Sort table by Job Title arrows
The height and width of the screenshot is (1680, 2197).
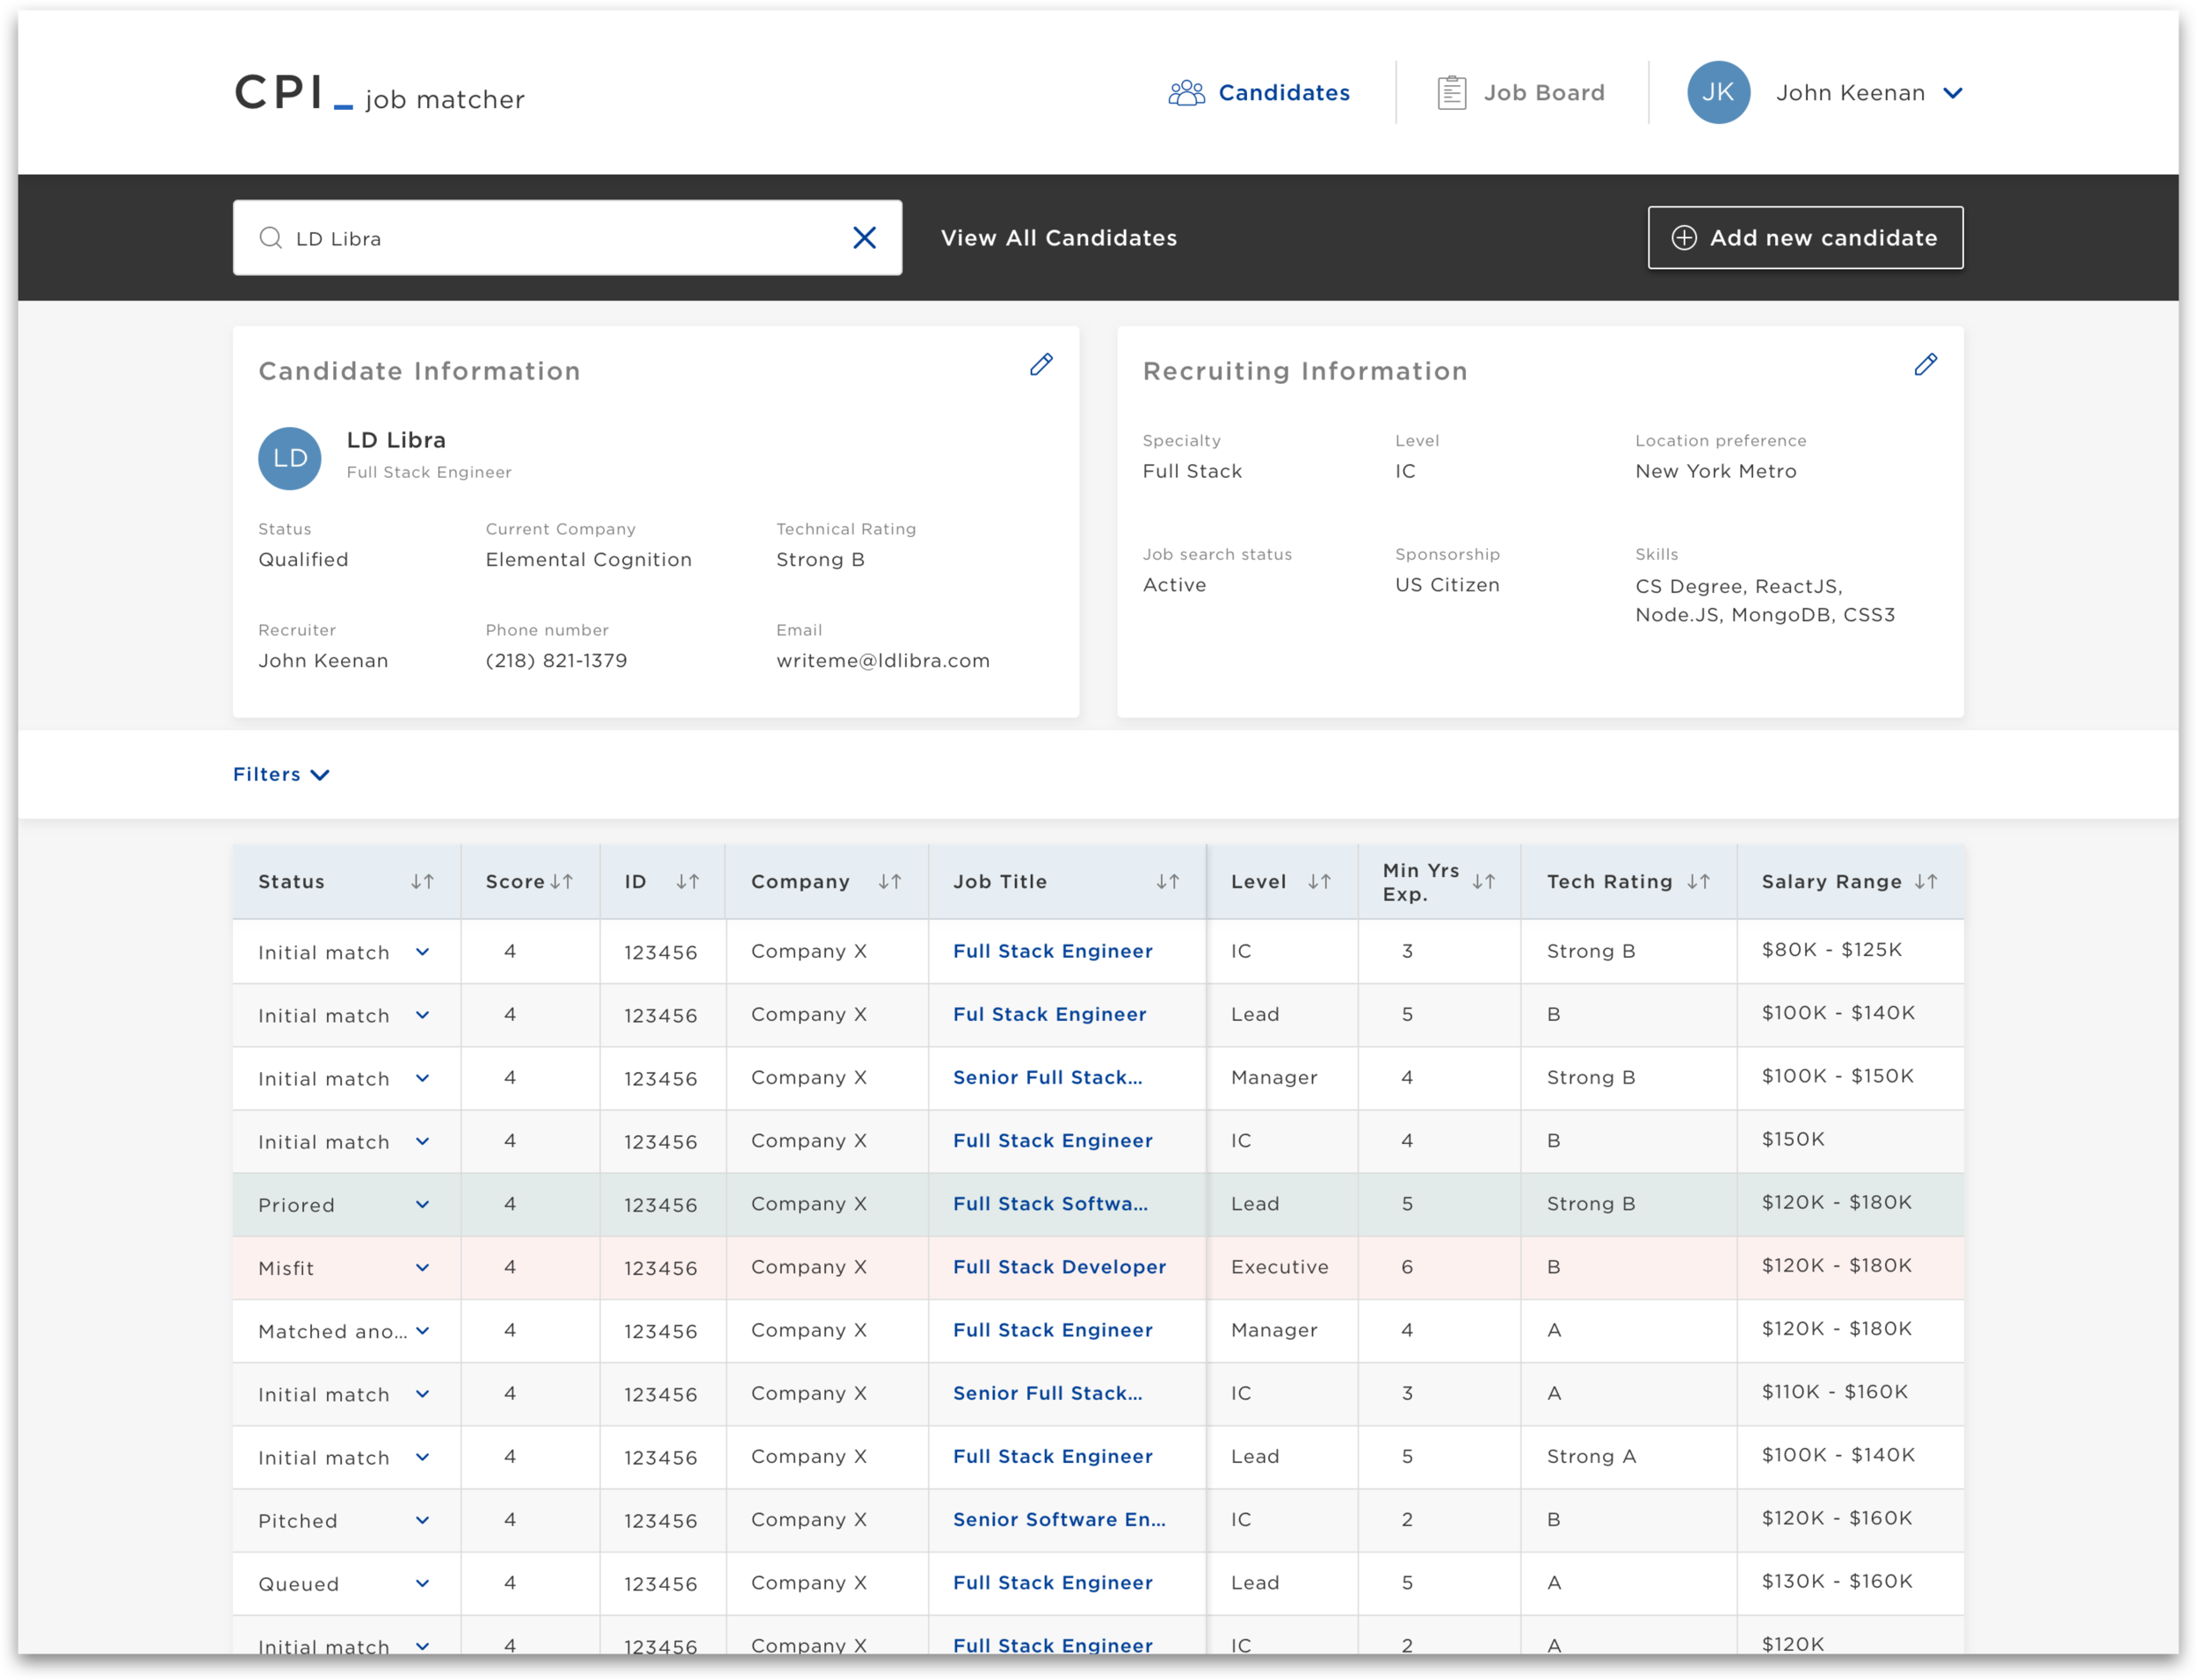pos(1167,882)
